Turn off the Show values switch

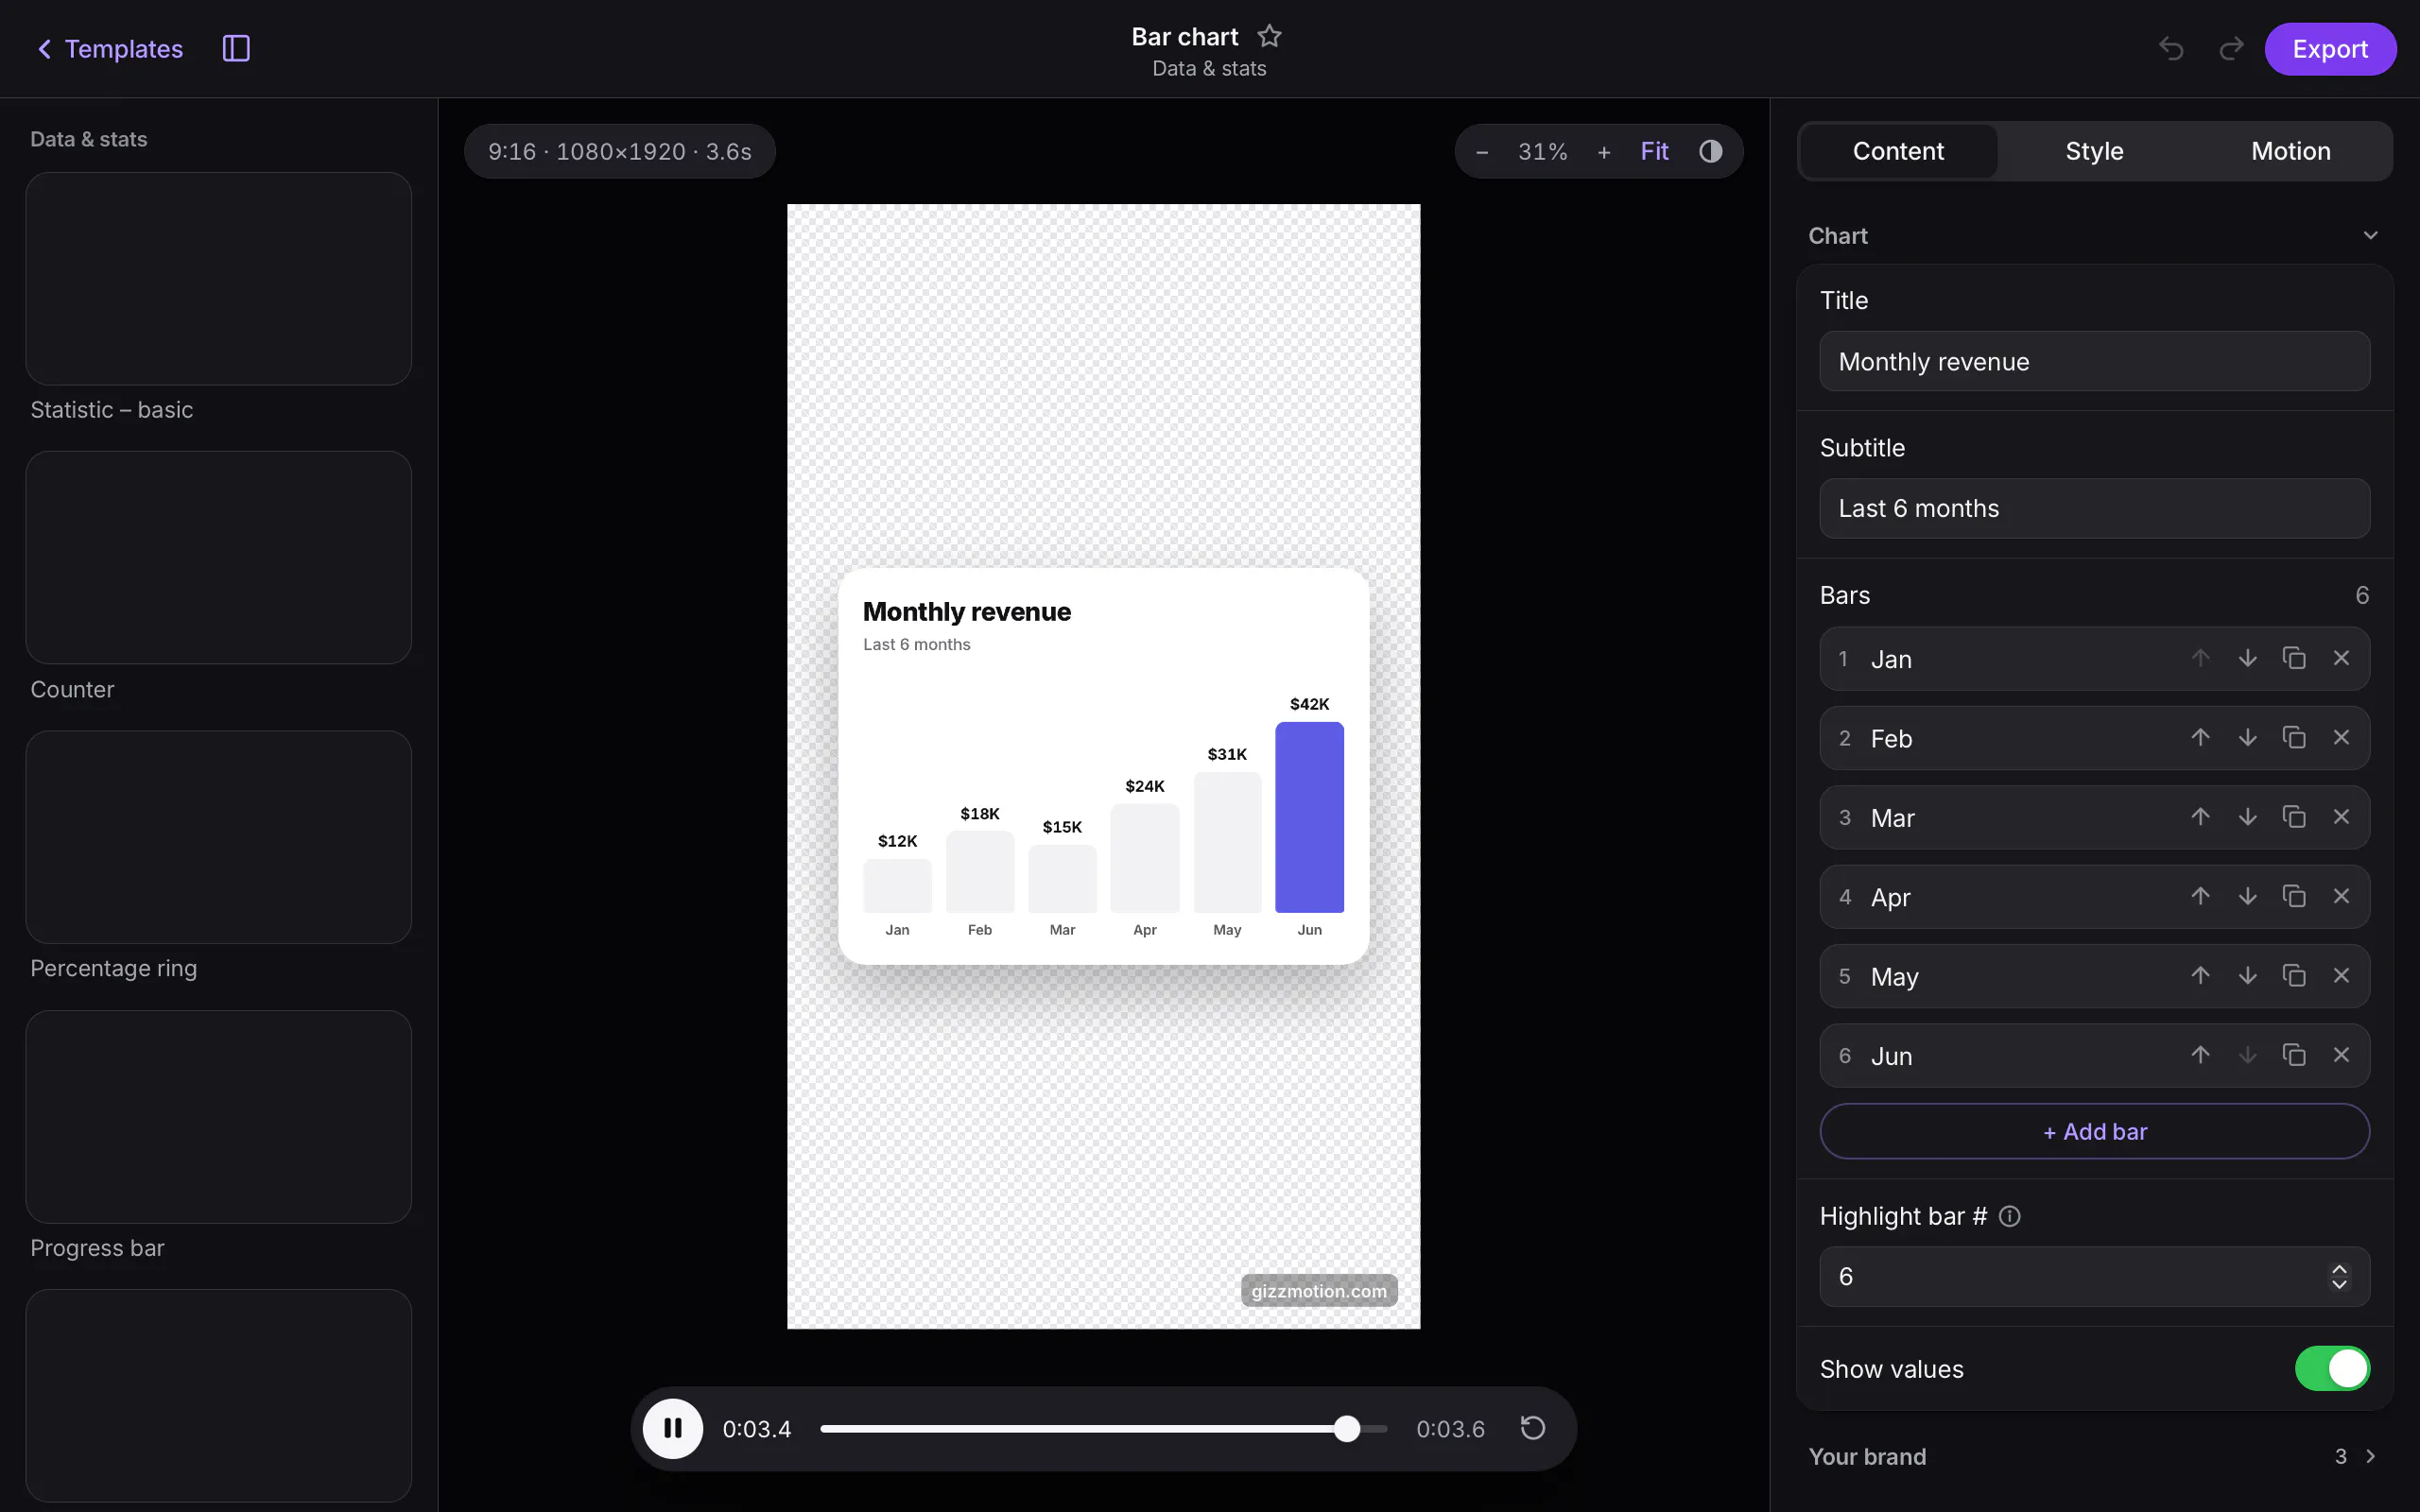pos(2332,1368)
